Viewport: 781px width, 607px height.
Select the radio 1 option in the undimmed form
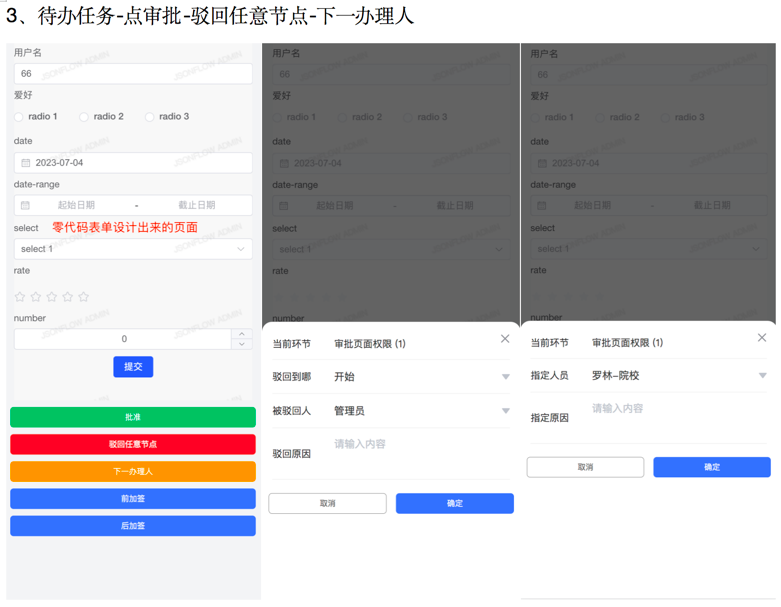point(19,117)
